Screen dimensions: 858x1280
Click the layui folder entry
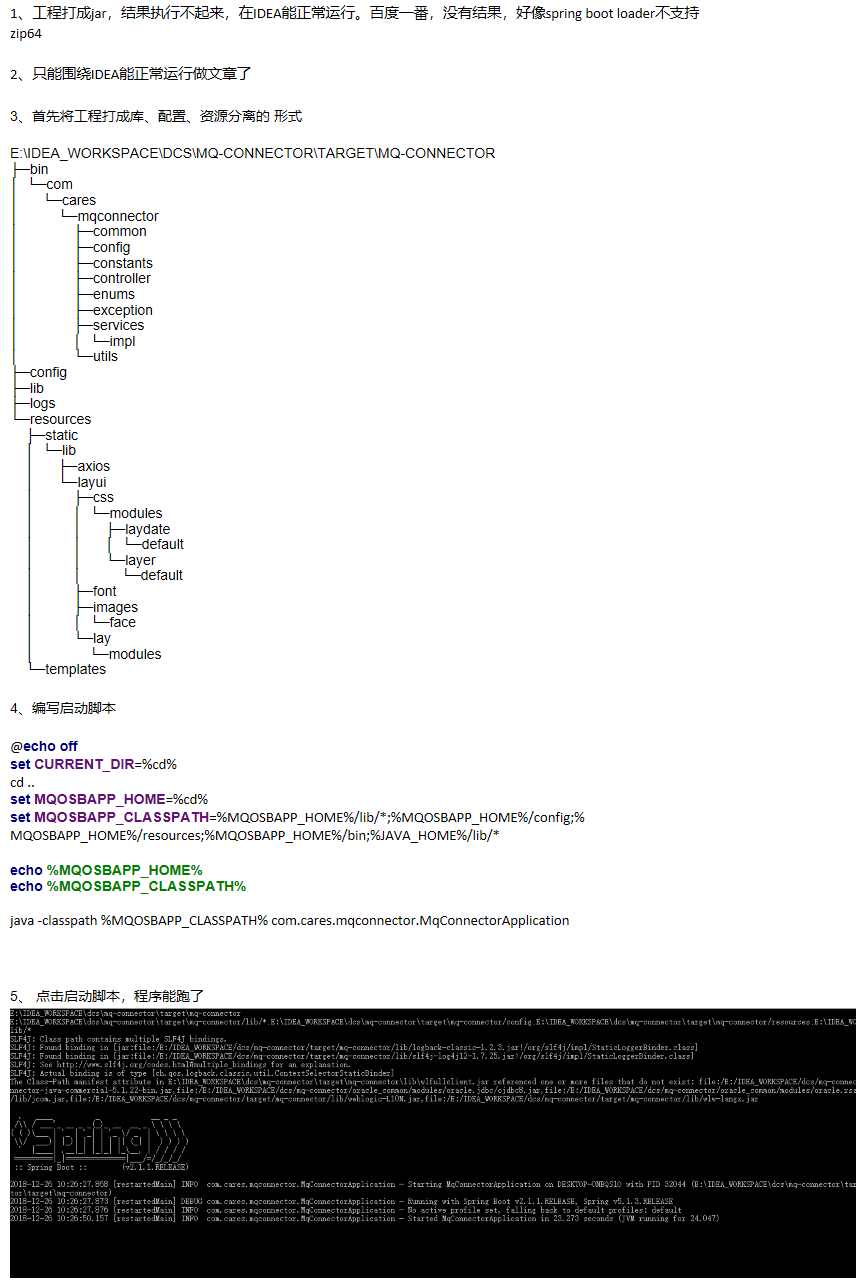pos(92,482)
